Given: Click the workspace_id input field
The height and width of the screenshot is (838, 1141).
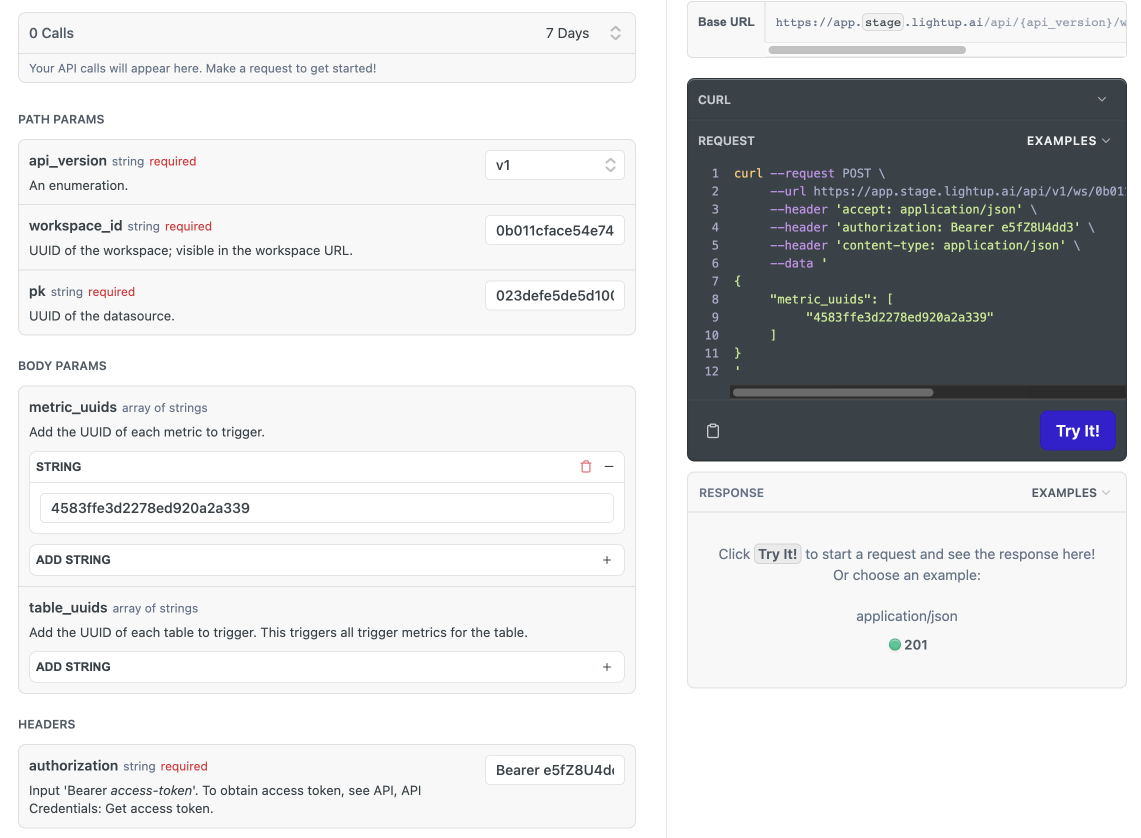Looking at the screenshot, I should [555, 231].
